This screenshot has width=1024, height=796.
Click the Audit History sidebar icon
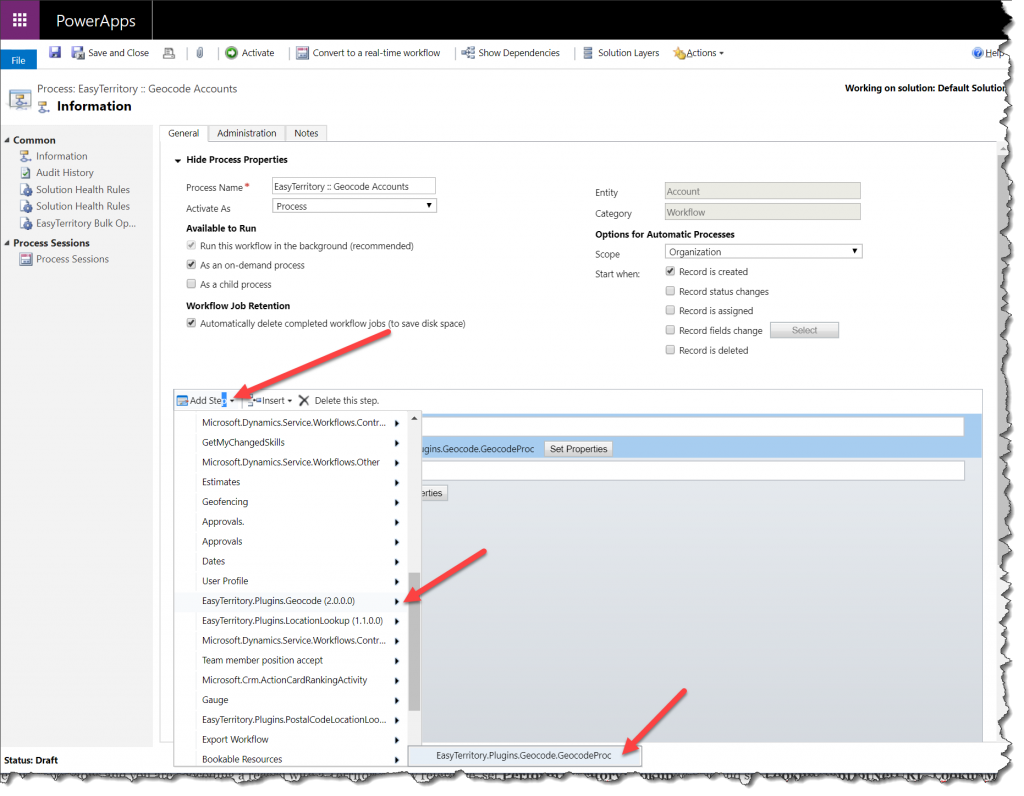pos(25,172)
